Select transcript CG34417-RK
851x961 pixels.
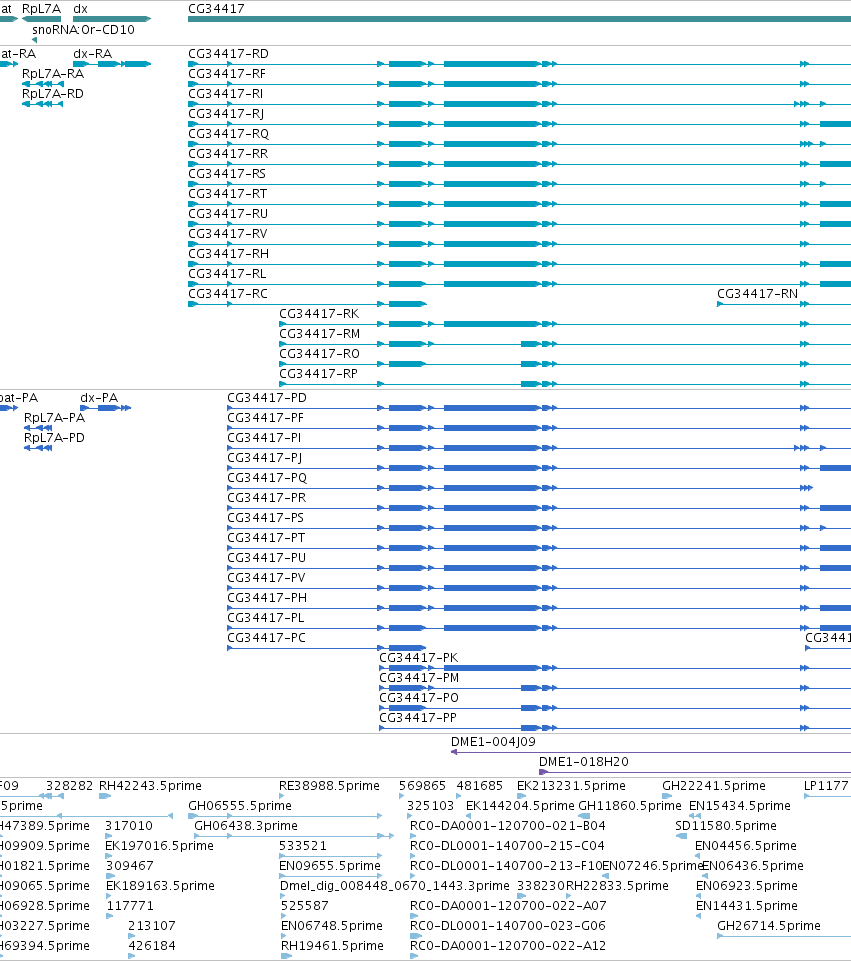(319, 314)
